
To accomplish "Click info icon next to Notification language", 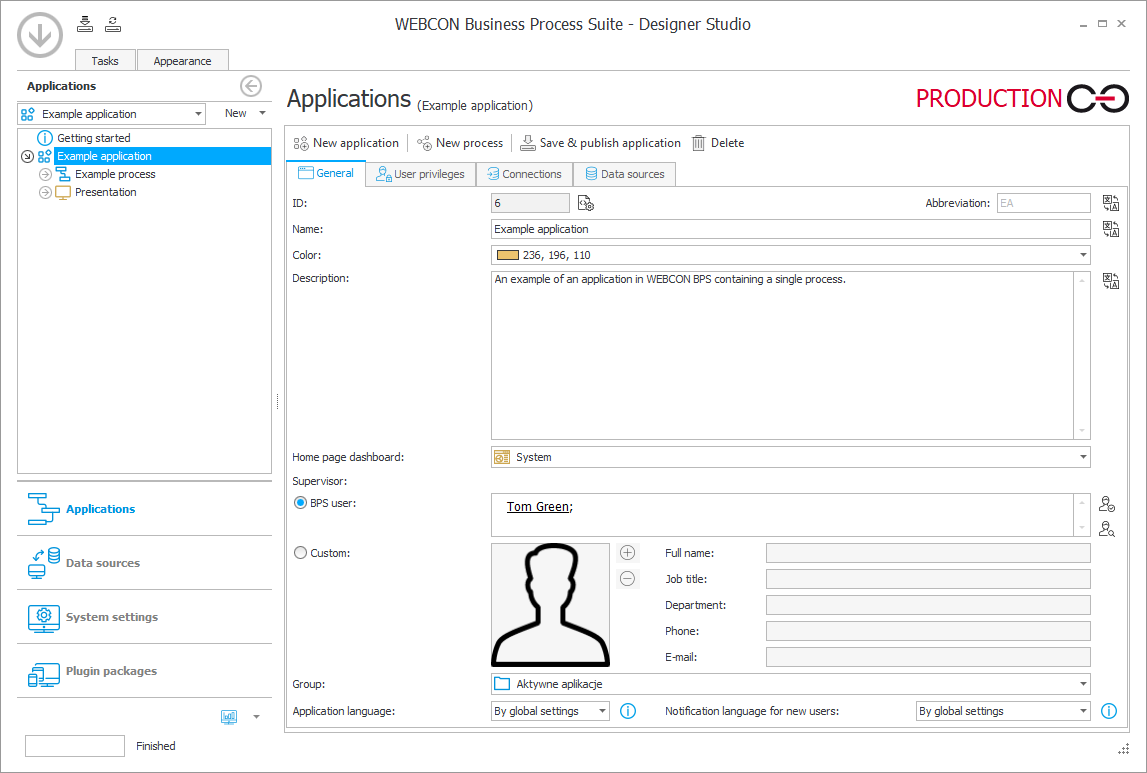I will [1109, 711].
